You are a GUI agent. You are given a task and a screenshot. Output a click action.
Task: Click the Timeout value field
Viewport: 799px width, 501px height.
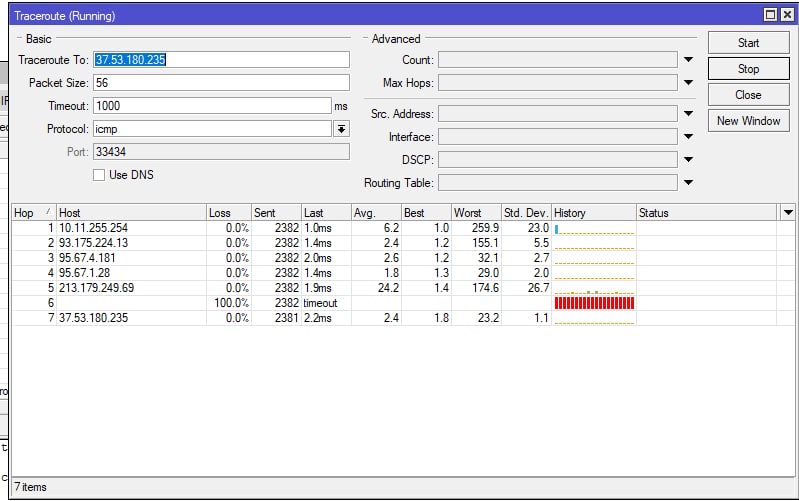tap(212, 106)
